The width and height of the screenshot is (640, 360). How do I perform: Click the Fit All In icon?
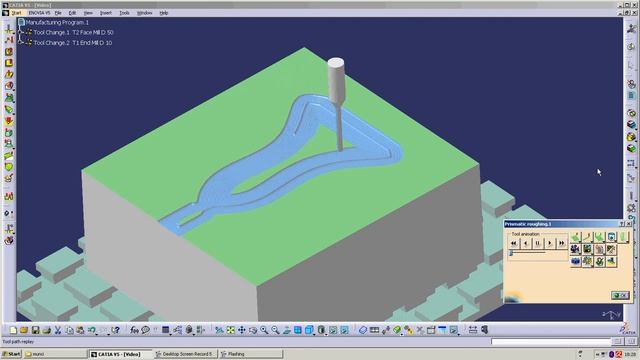231,330
